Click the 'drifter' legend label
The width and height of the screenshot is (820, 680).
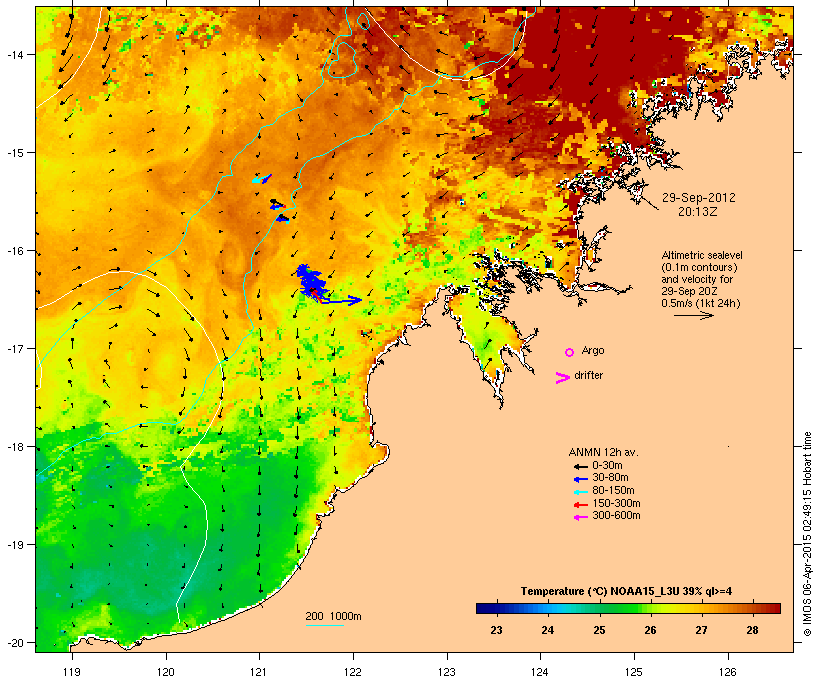[588, 375]
